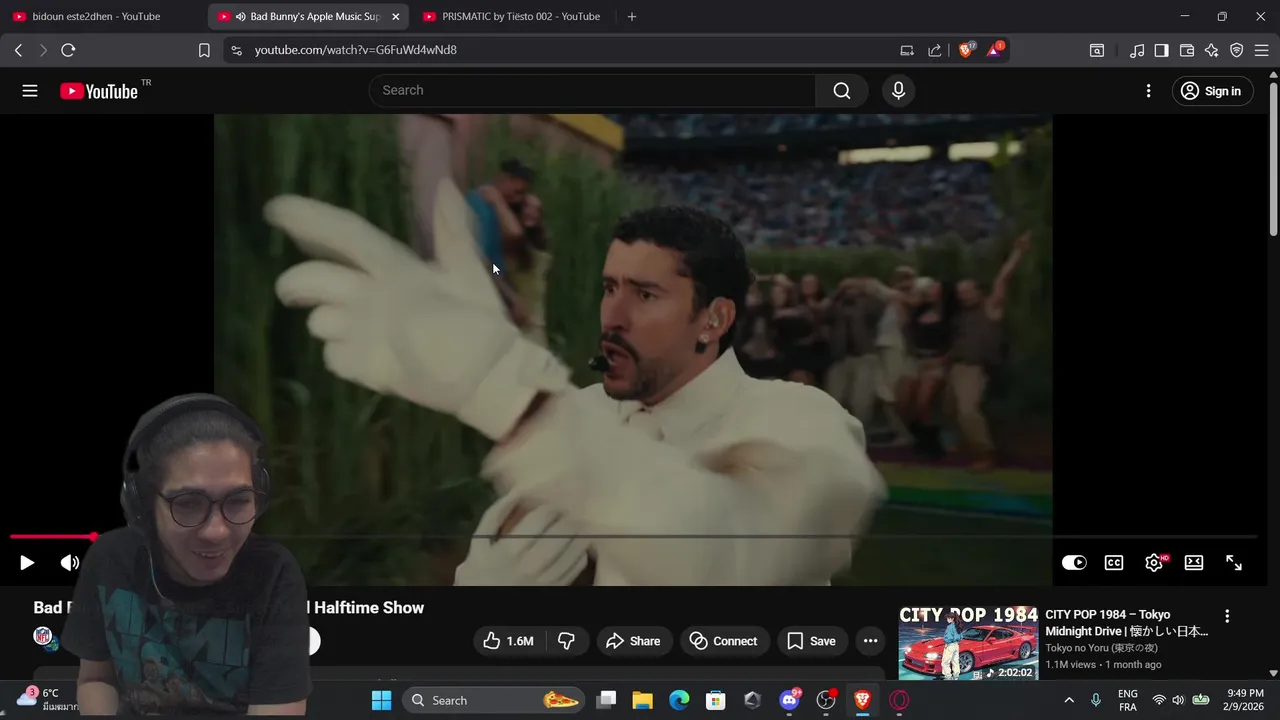Open the YouTube guide hamburger menu

click(x=30, y=91)
